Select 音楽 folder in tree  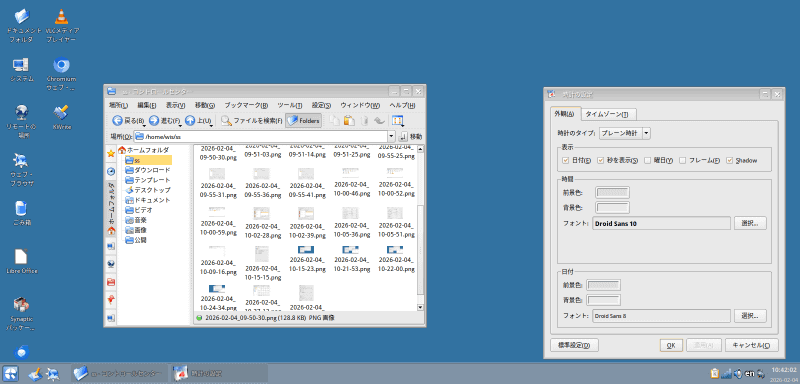click(136, 220)
